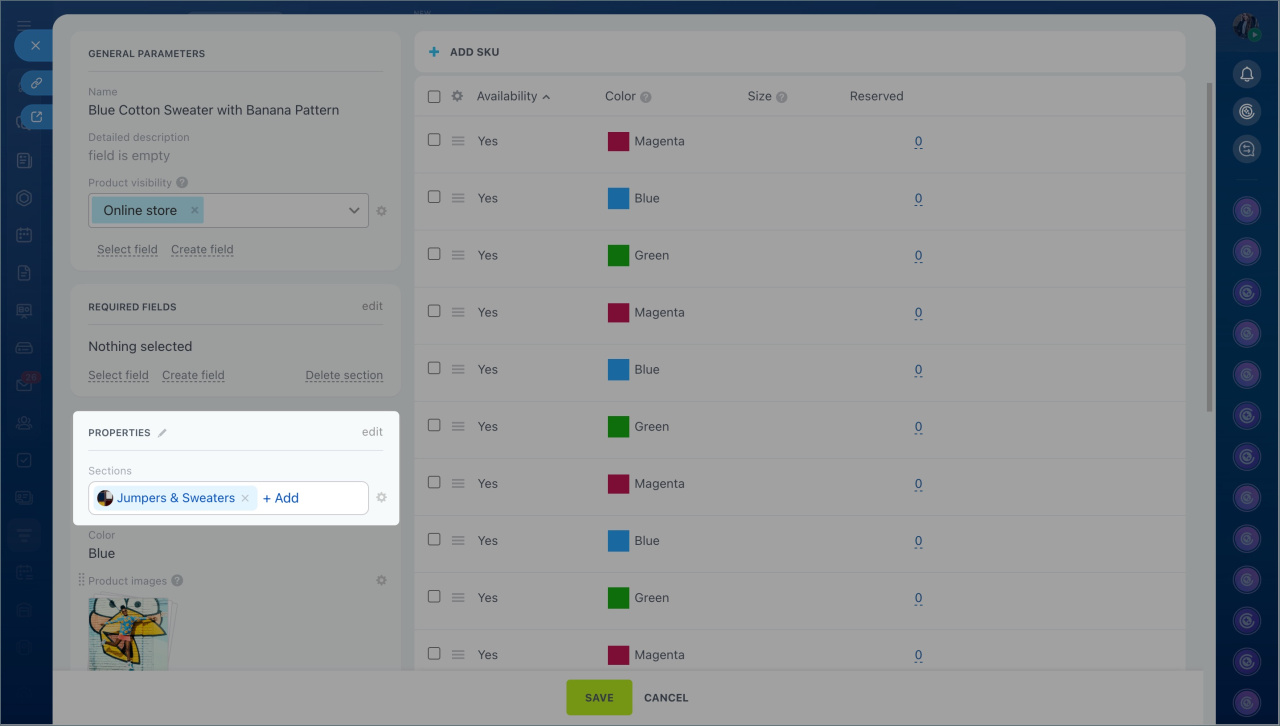Remove the Online store visibility tag
This screenshot has height=726, width=1280.
coord(195,211)
